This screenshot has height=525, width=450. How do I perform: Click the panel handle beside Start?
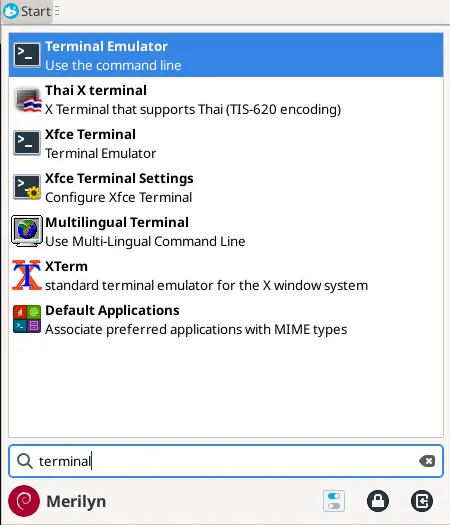pos(57,11)
